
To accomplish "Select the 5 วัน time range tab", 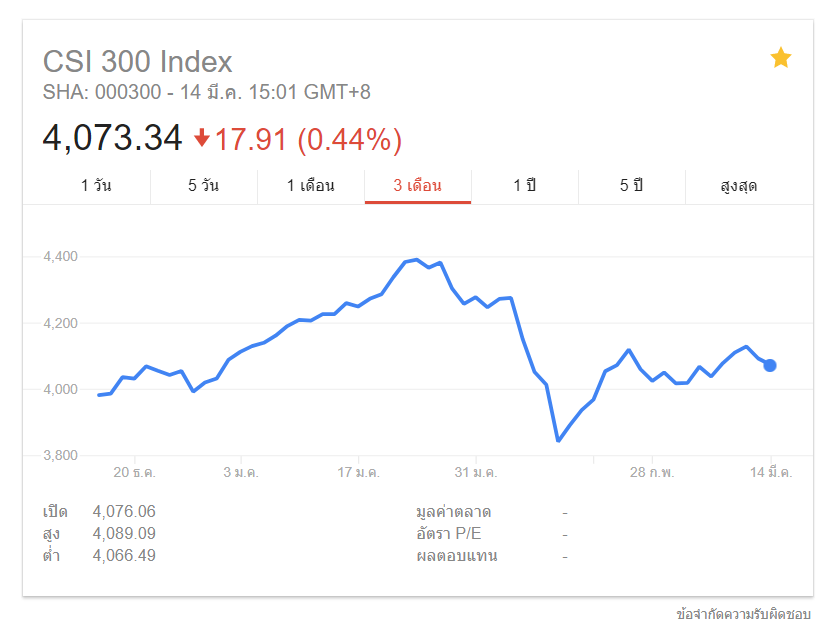I will pos(203,186).
